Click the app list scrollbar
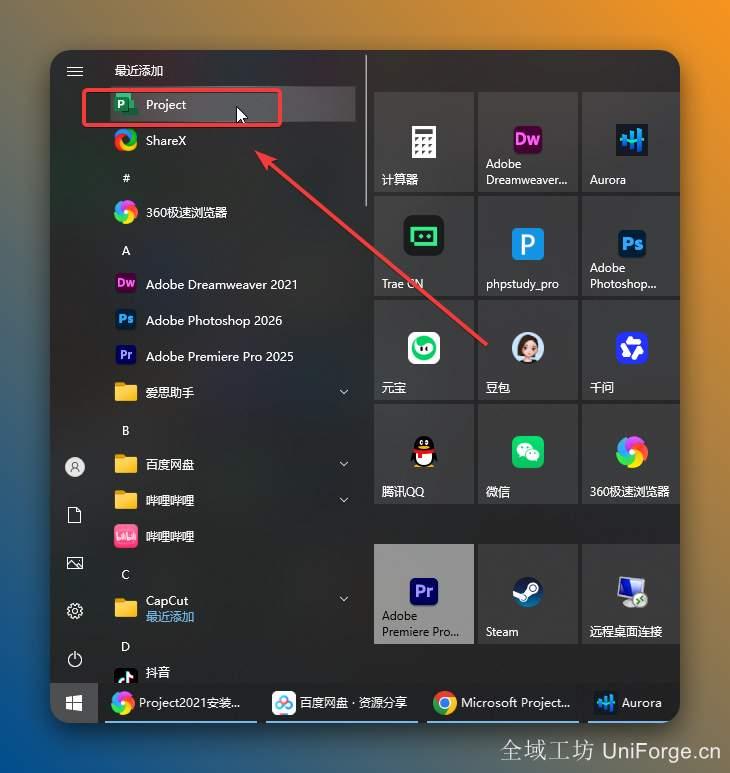 [x=366, y=131]
